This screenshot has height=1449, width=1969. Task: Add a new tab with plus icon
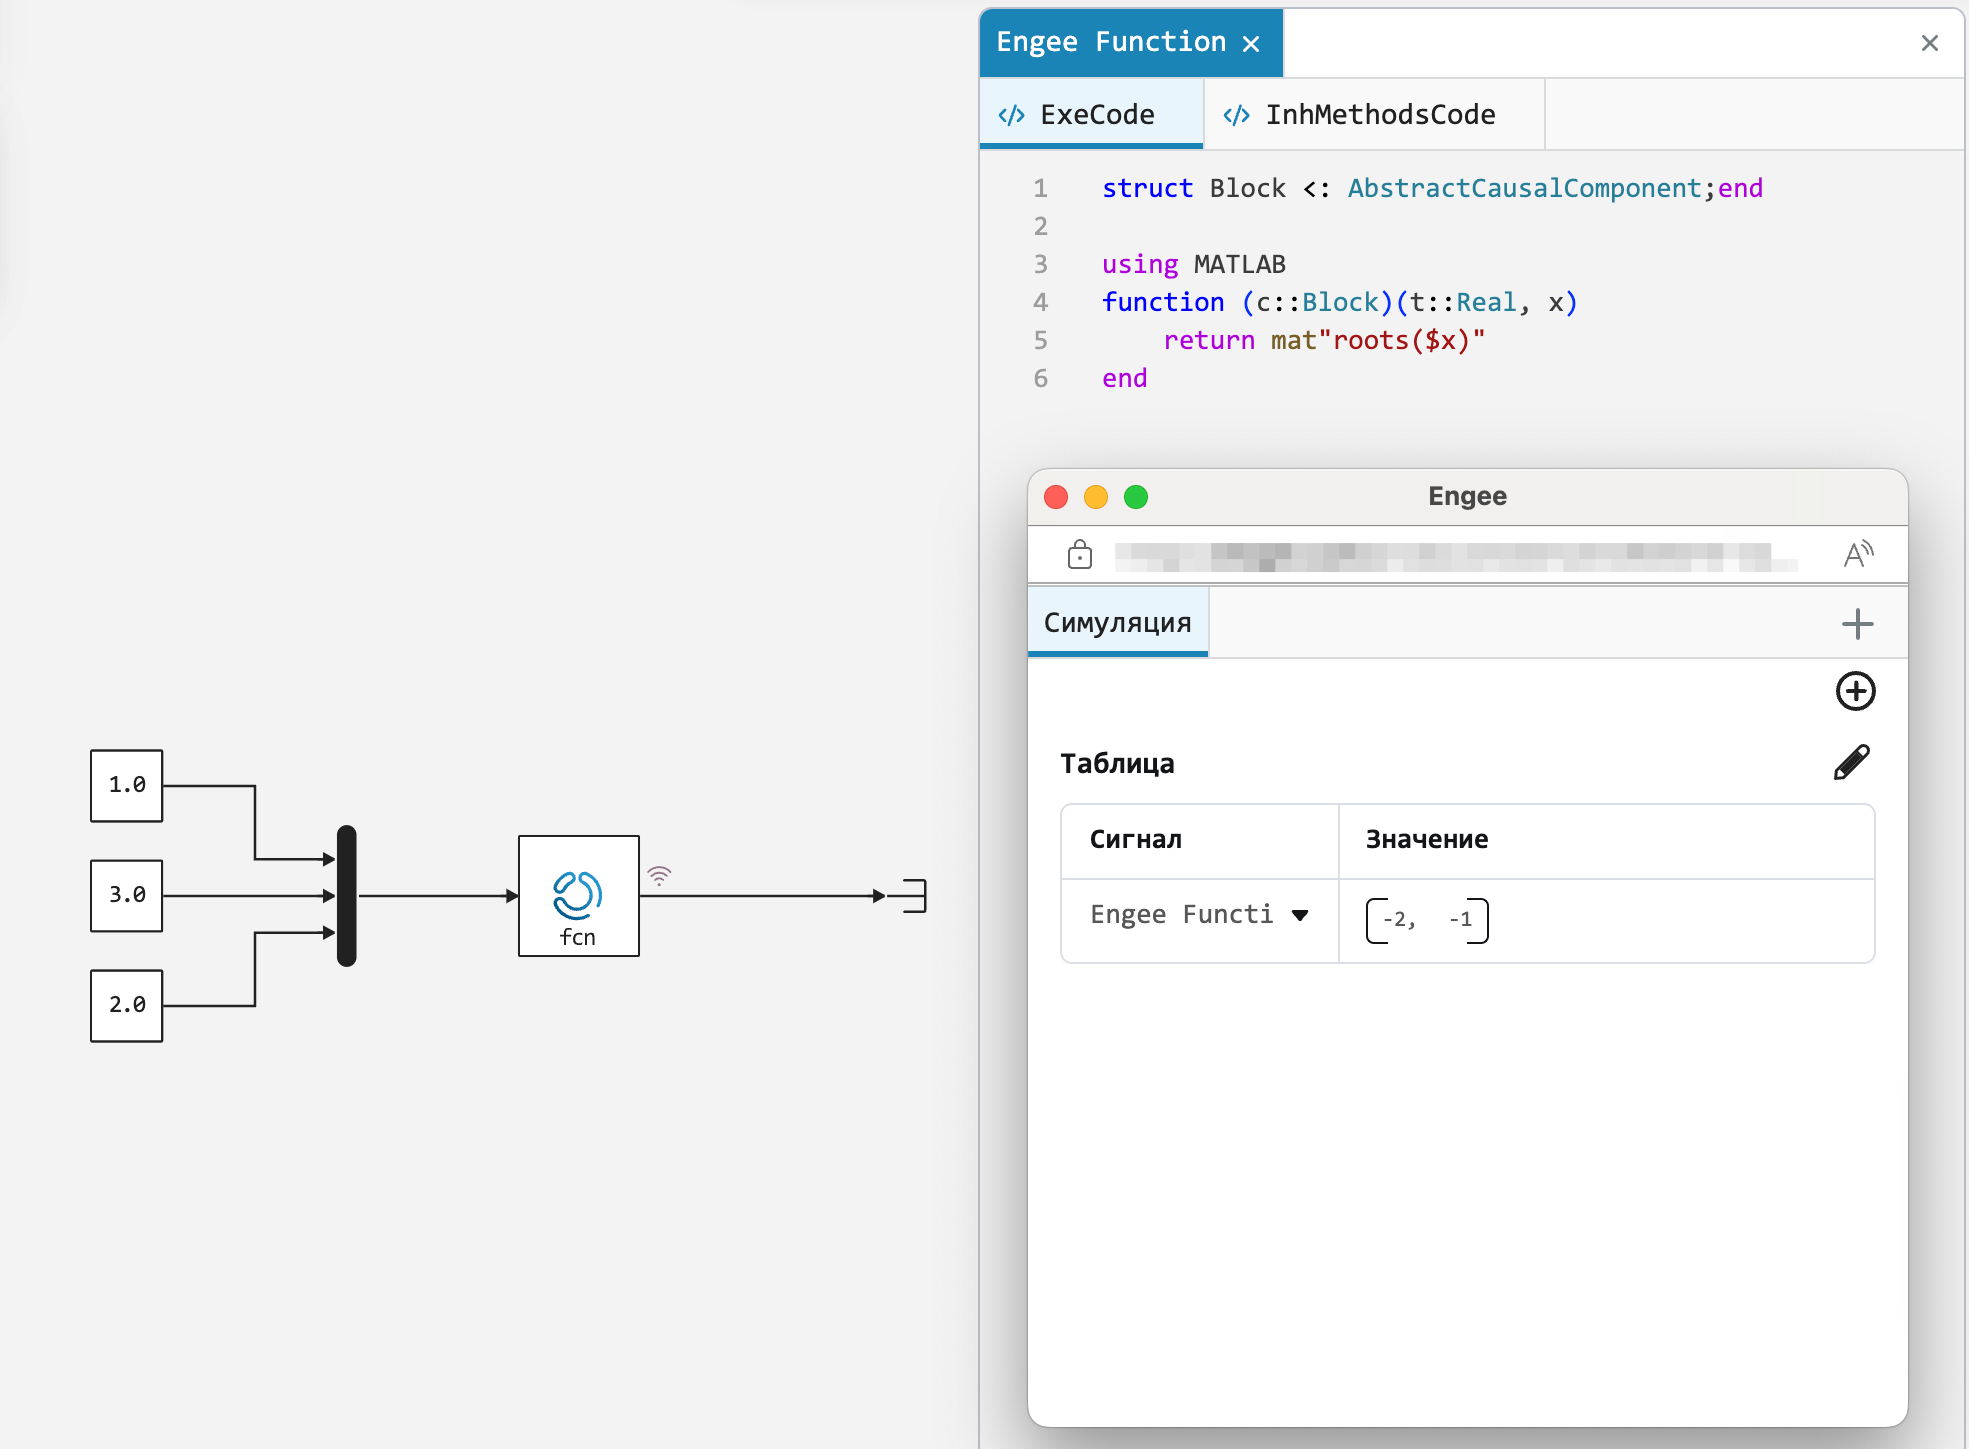click(1857, 624)
